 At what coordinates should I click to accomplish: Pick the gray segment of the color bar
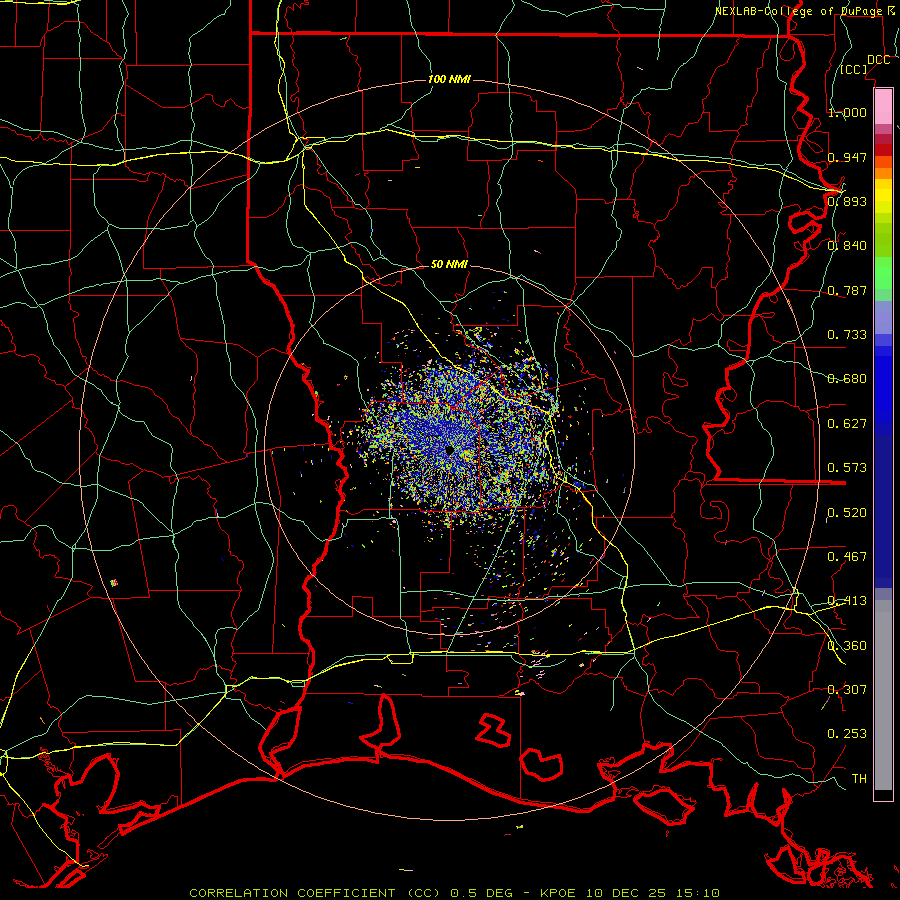[x=883, y=695]
